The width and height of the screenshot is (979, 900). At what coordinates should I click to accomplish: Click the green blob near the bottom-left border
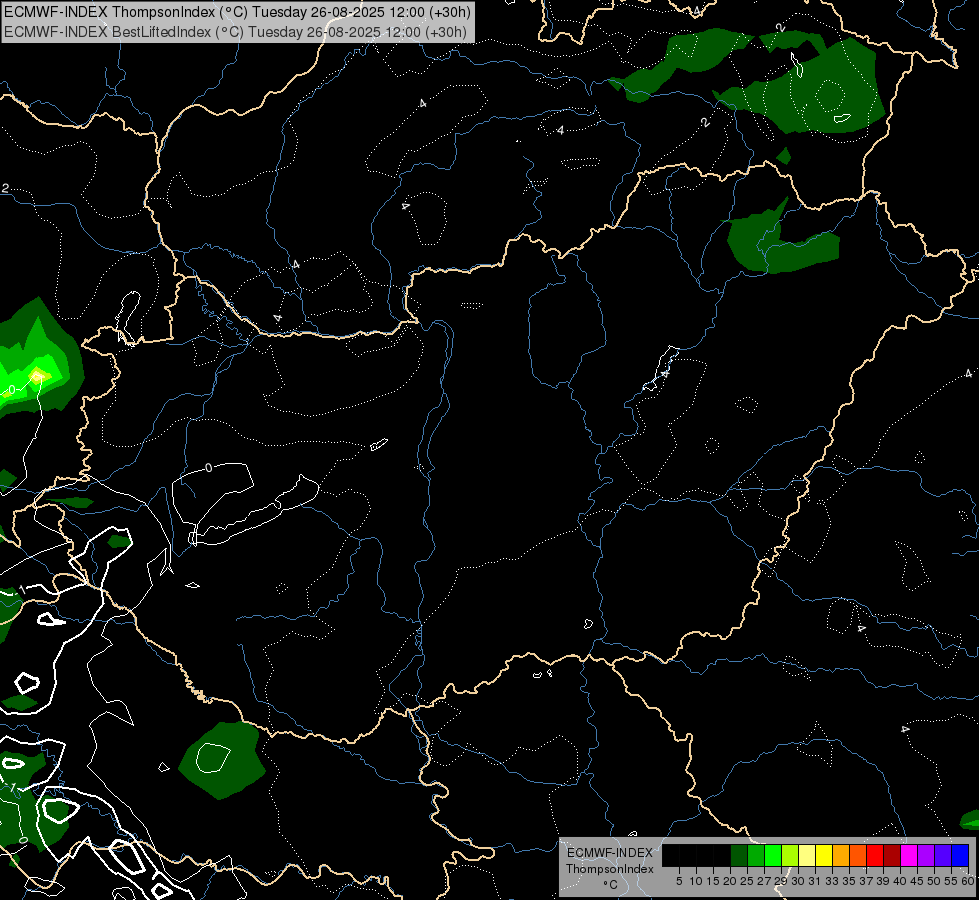[222, 760]
